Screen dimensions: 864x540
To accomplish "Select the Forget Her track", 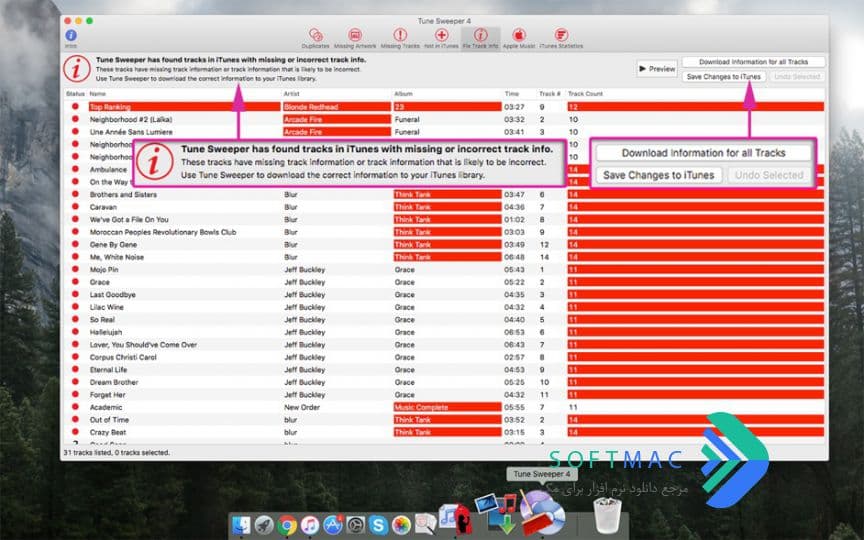I will click(108, 395).
